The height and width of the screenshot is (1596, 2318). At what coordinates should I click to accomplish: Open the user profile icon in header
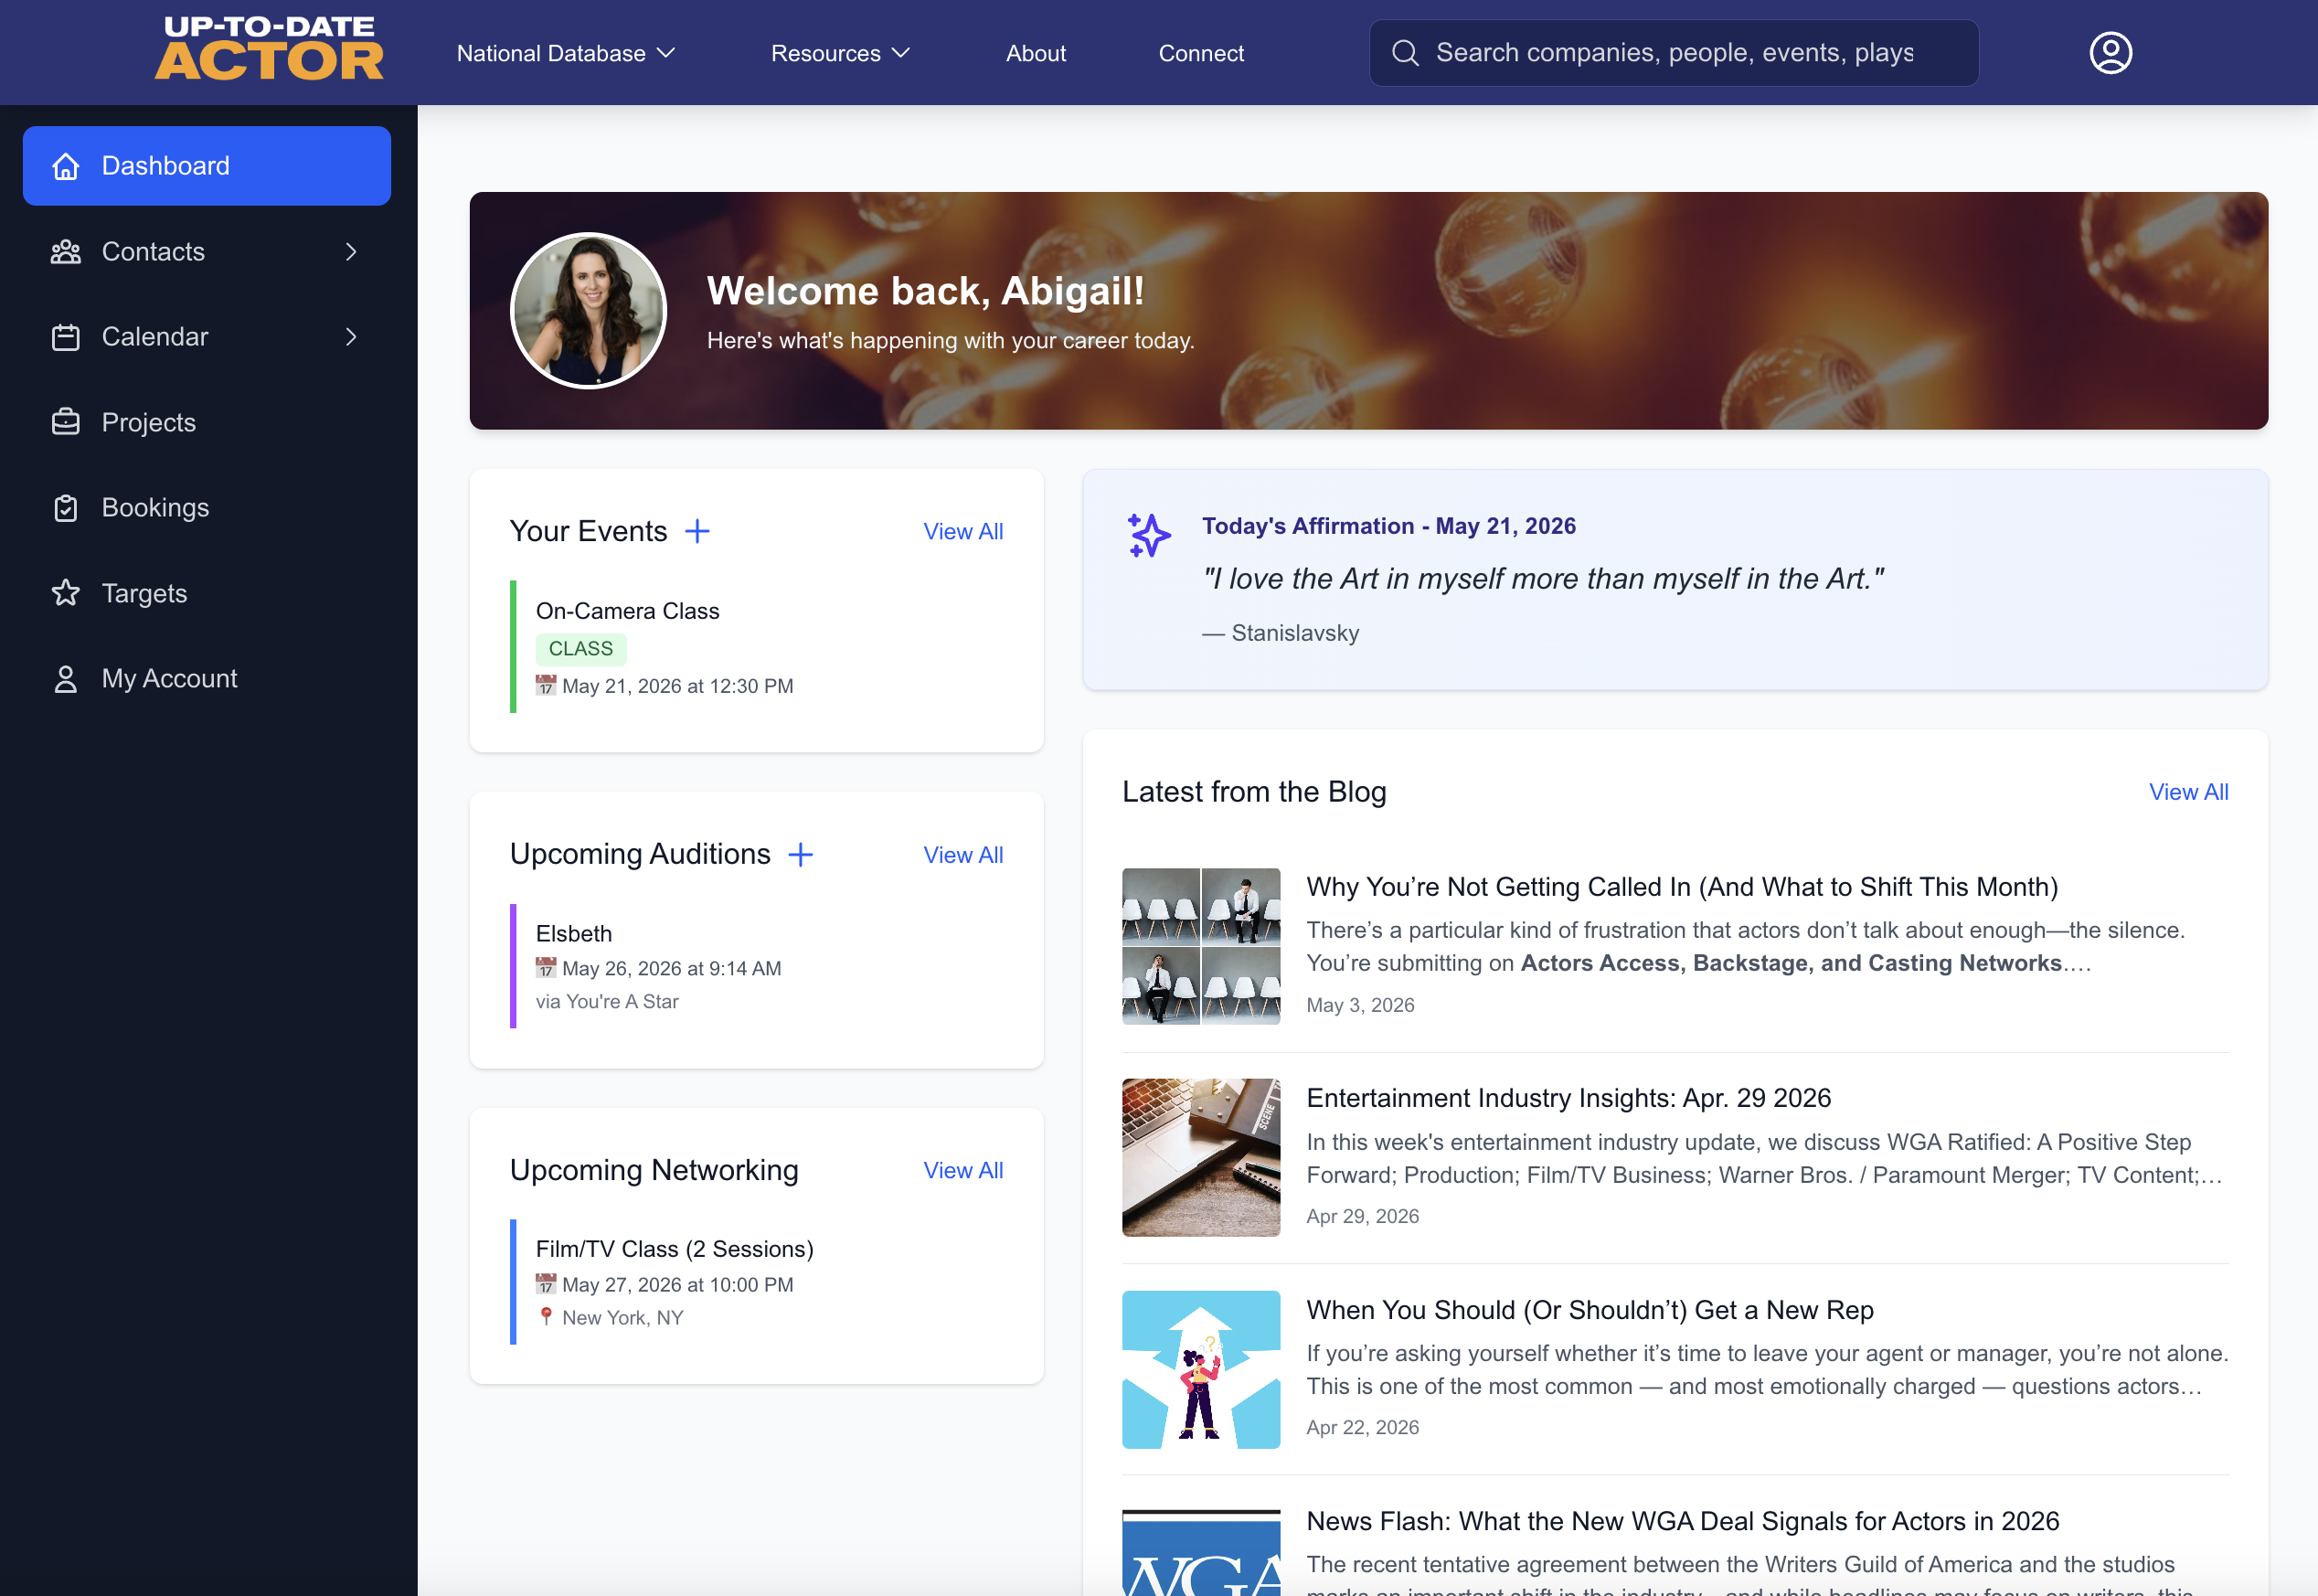point(2110,53)
